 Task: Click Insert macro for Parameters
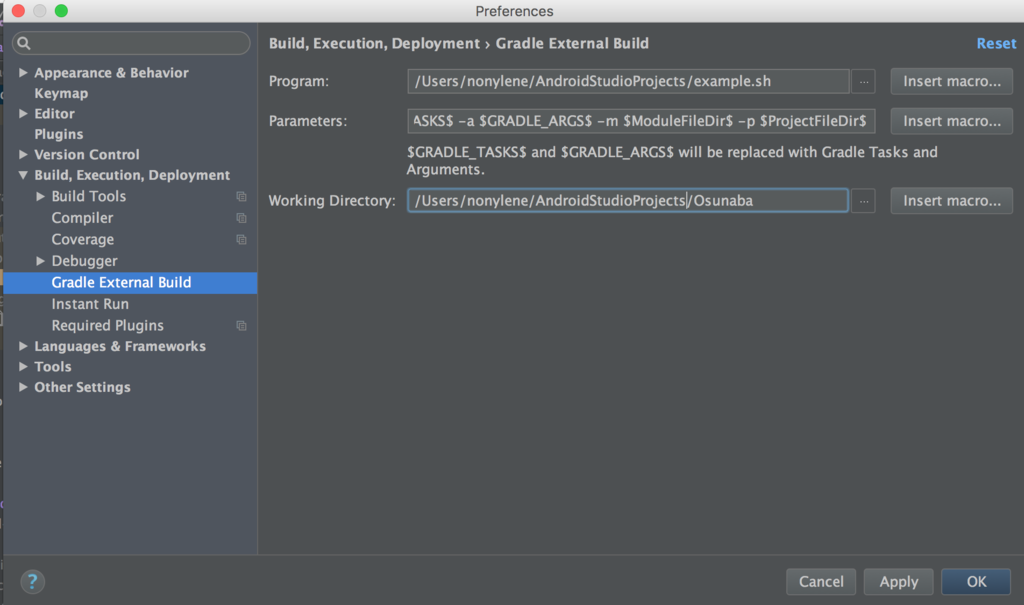pos(952,122)
